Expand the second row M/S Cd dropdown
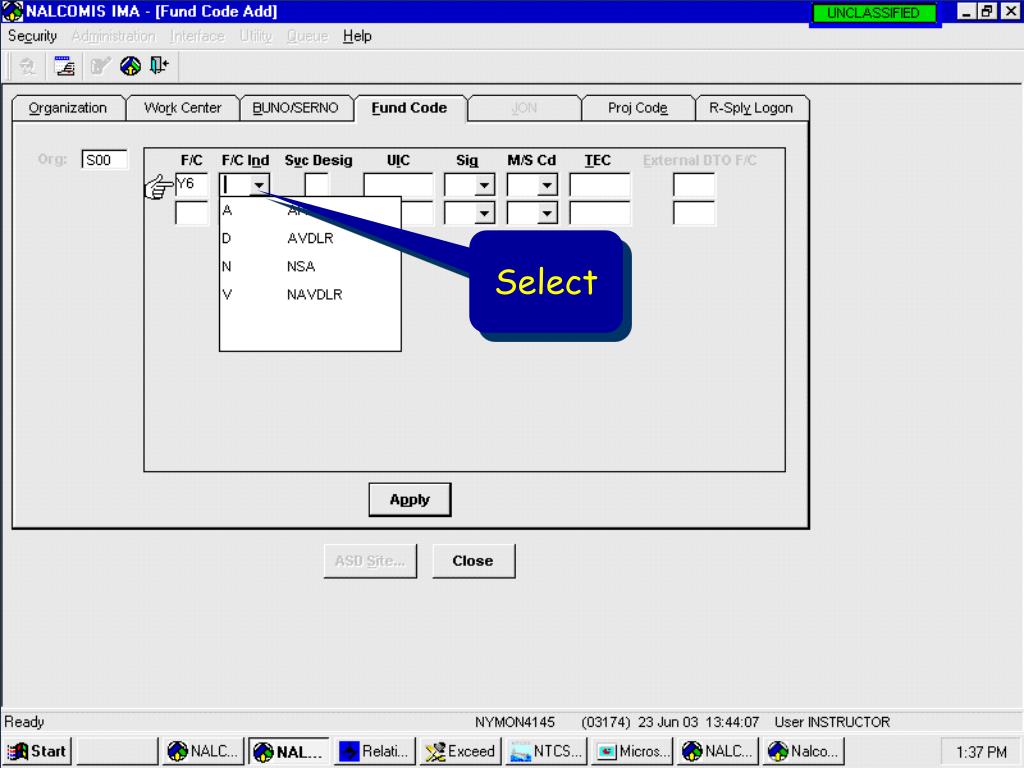 coord(547,213)
